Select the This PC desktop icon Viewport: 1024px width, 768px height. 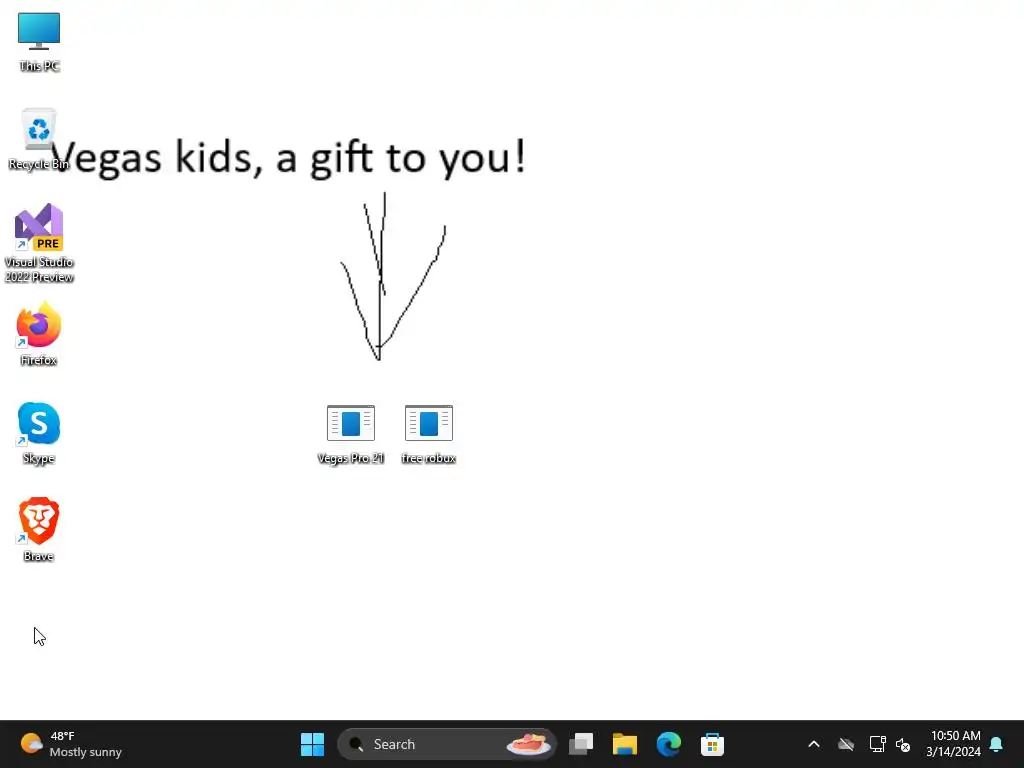point(39,42)
